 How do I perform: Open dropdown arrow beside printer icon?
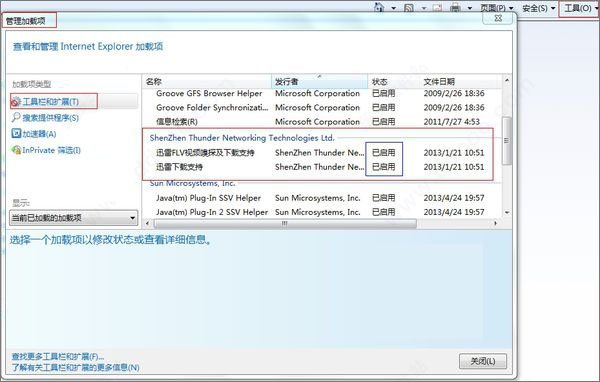coord(470,8)
